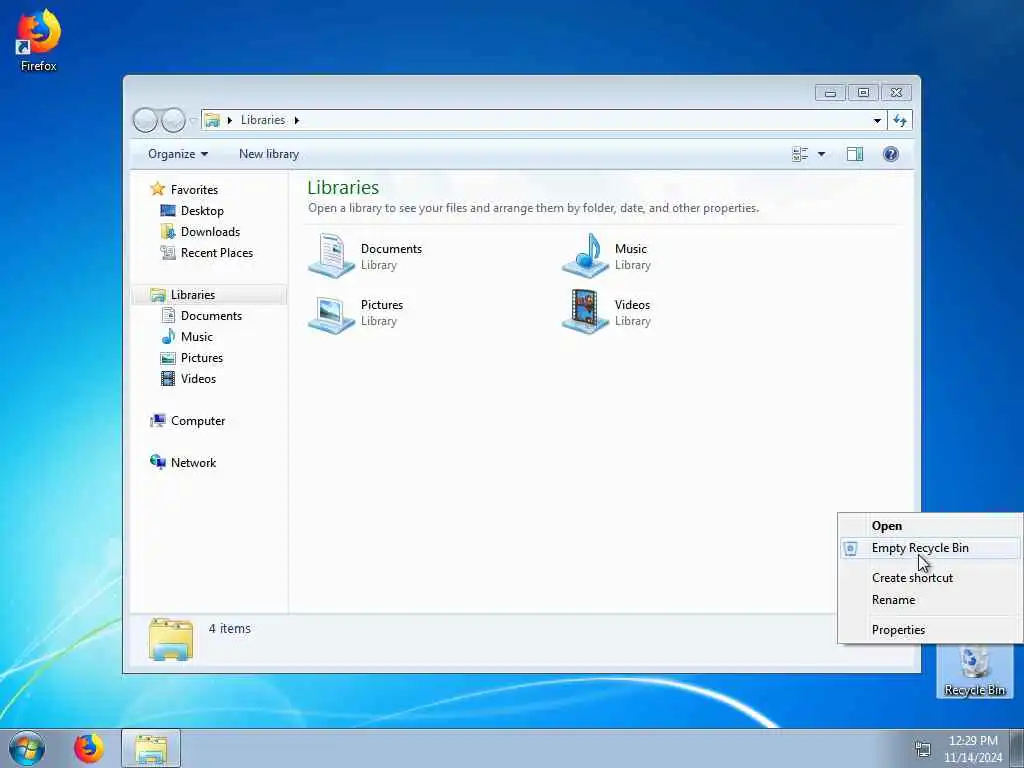Viewport: 1024px width, 768px height.
Task: Launch Firefox from the taskbar
Action: point(89,748)
